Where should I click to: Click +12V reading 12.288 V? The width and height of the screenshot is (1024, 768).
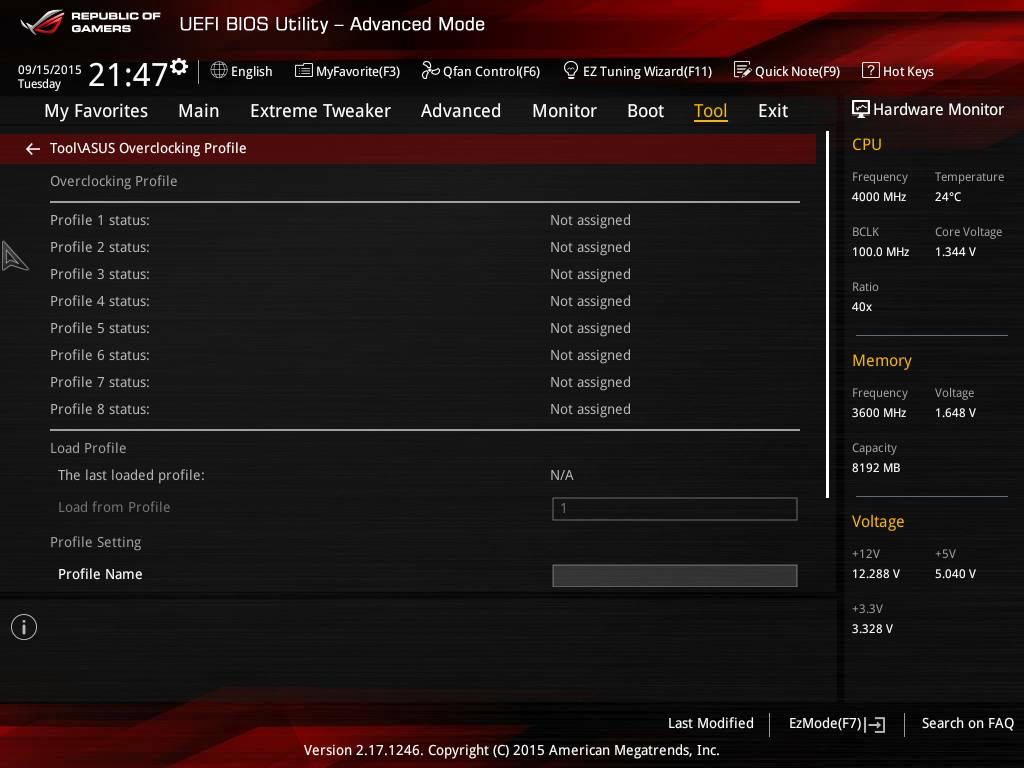[x=876, y=573]
